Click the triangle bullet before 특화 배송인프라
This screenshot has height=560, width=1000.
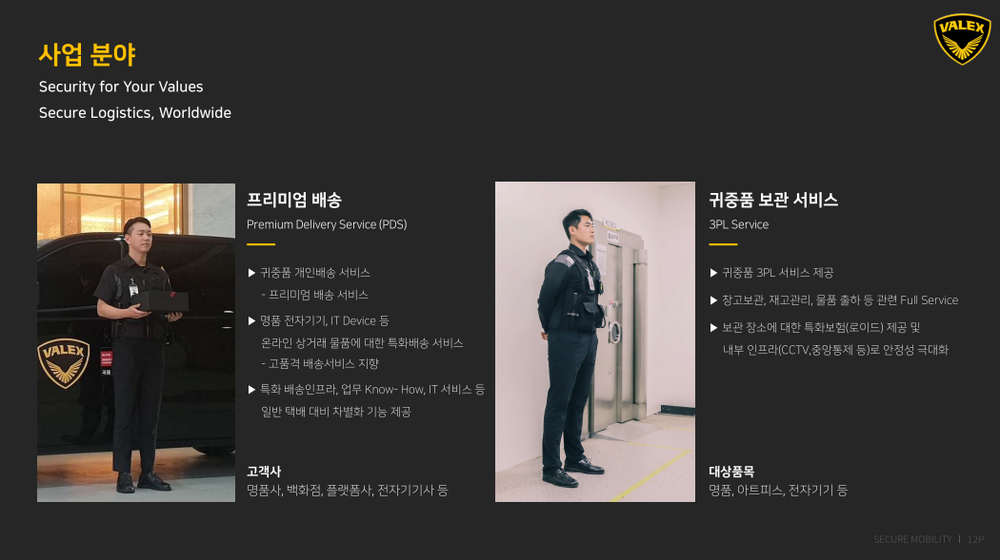point(251,390)
